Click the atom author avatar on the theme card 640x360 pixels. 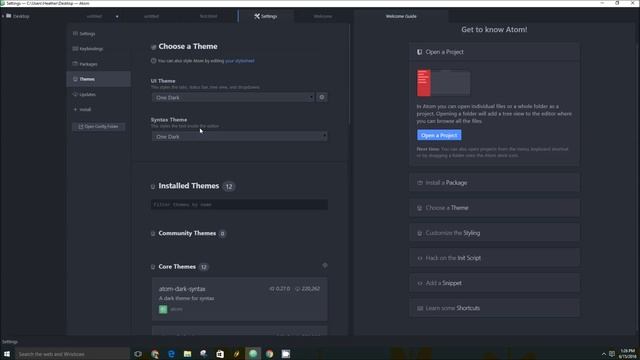click(163, 309)
